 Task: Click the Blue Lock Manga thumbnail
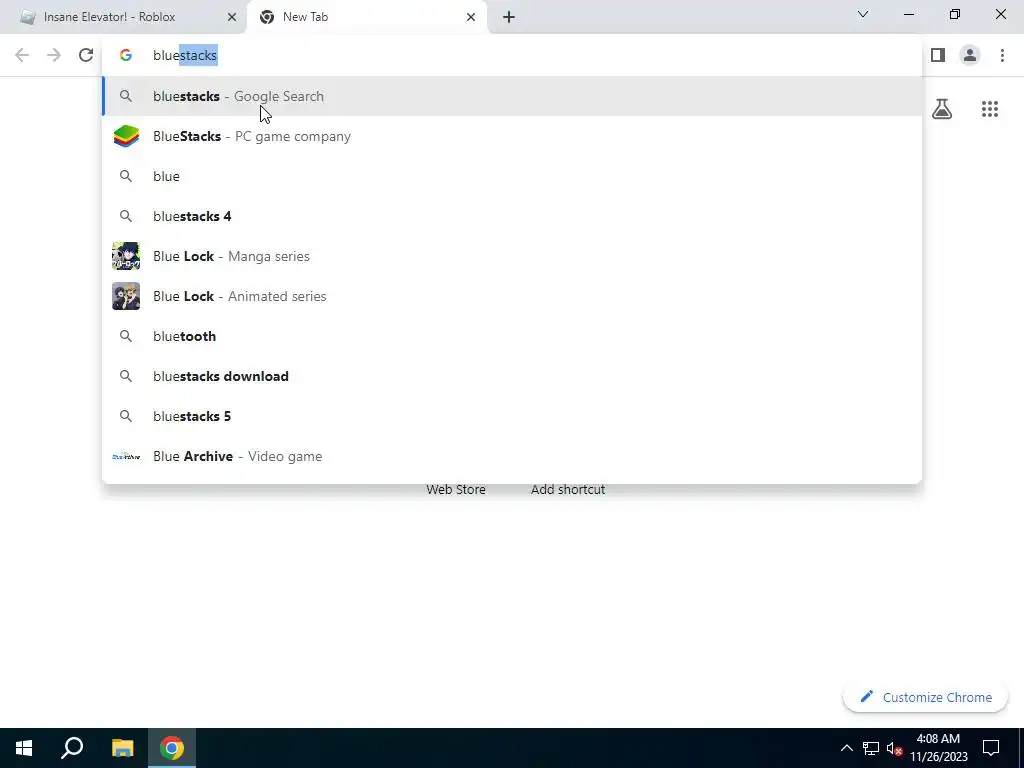126,256
